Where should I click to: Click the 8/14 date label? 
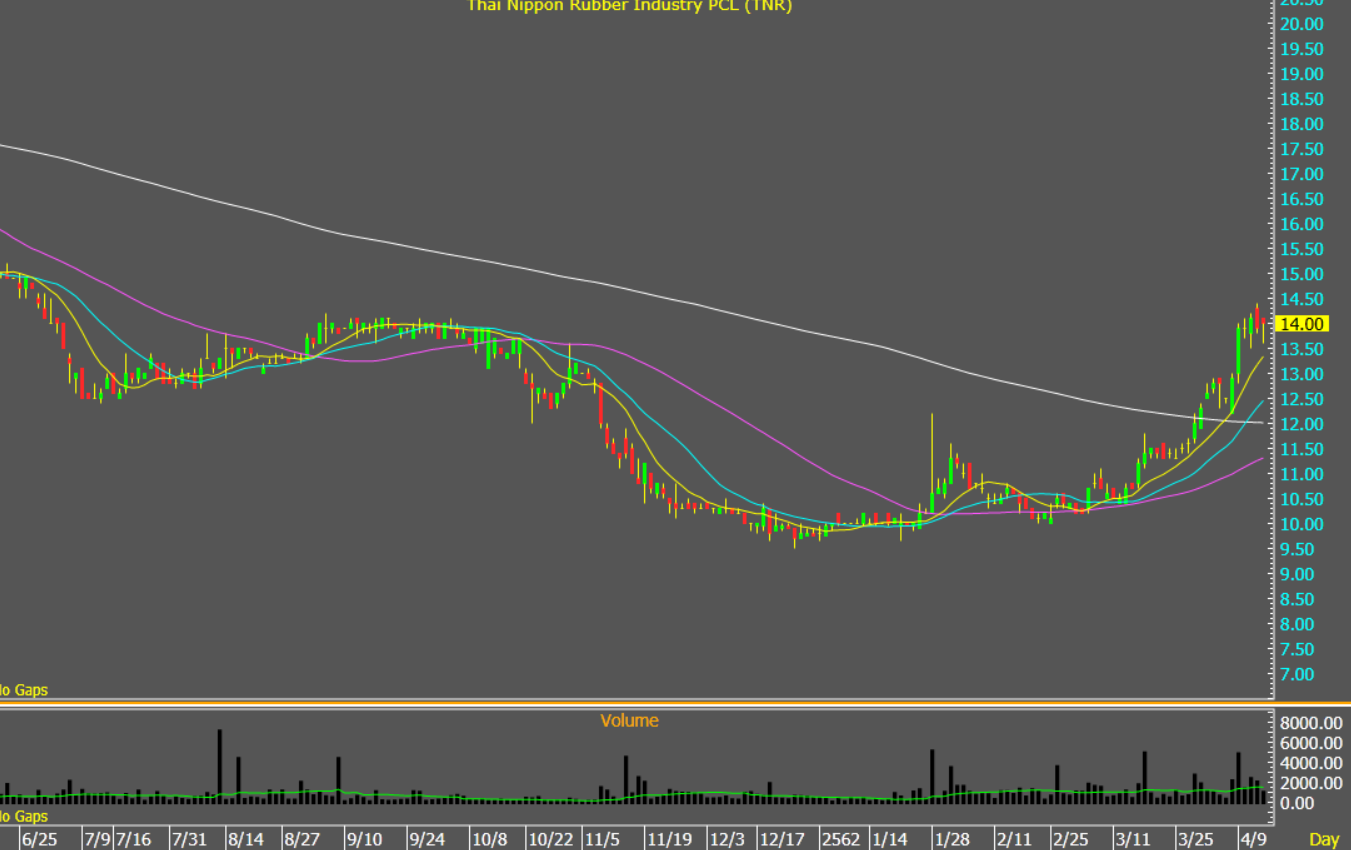[246, 838]
